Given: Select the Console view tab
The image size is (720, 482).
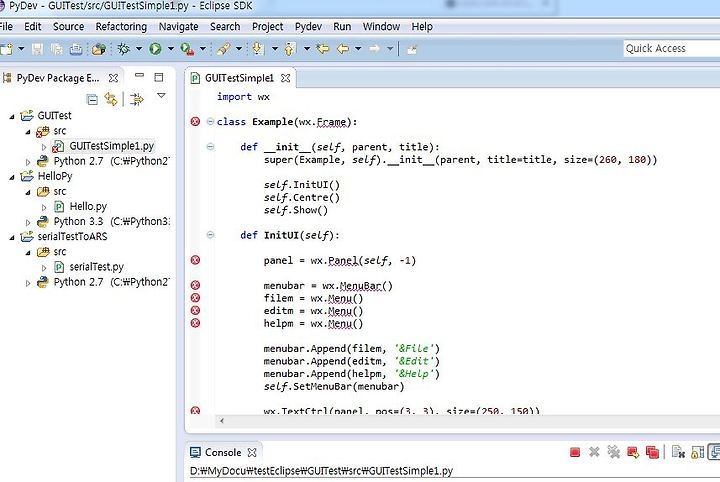Looking at the screenshot, I should (223, 453).
